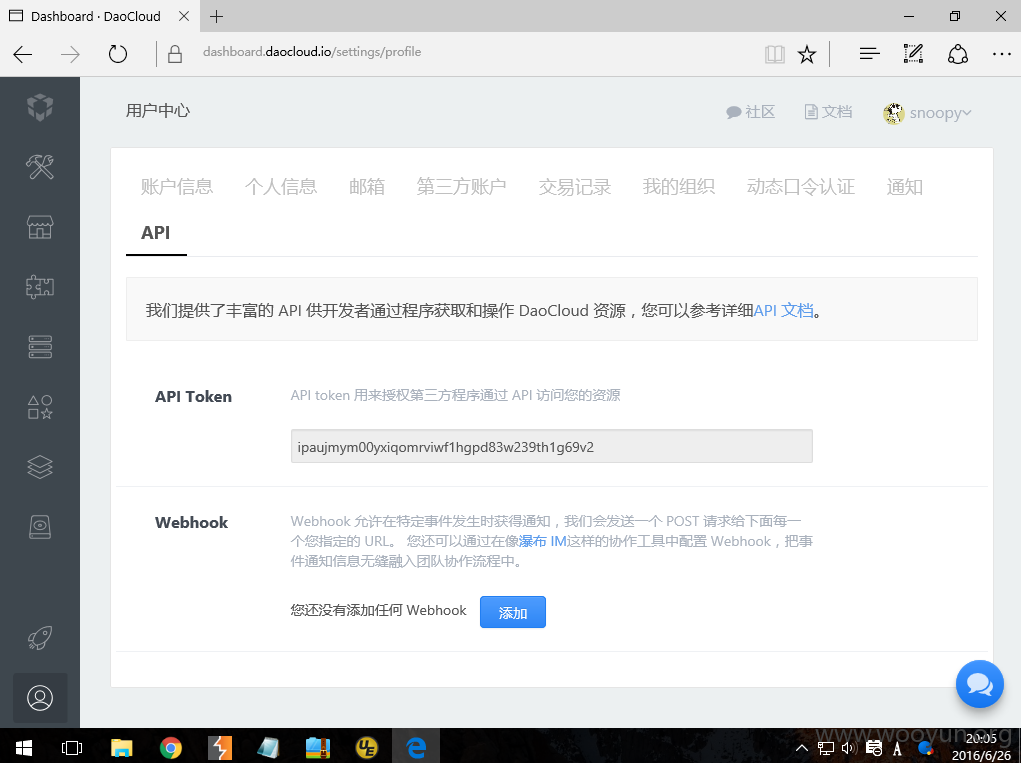Open the disk volume sidebar icon

point(40,527)
